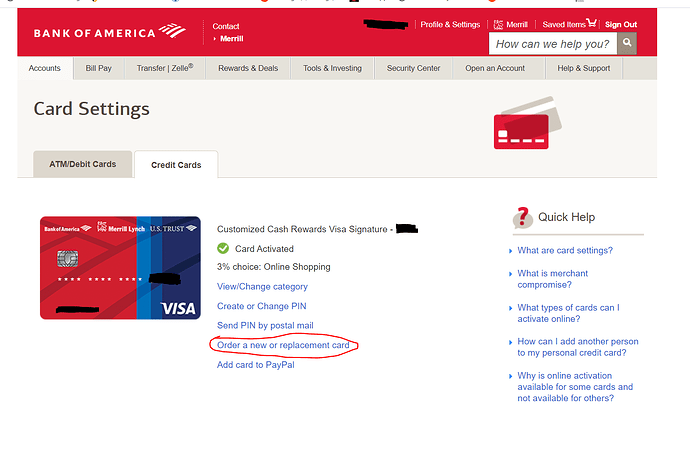Screen dimensions: 690x464
Task: Click the Sign Out link
Action: tap(620, 24)
